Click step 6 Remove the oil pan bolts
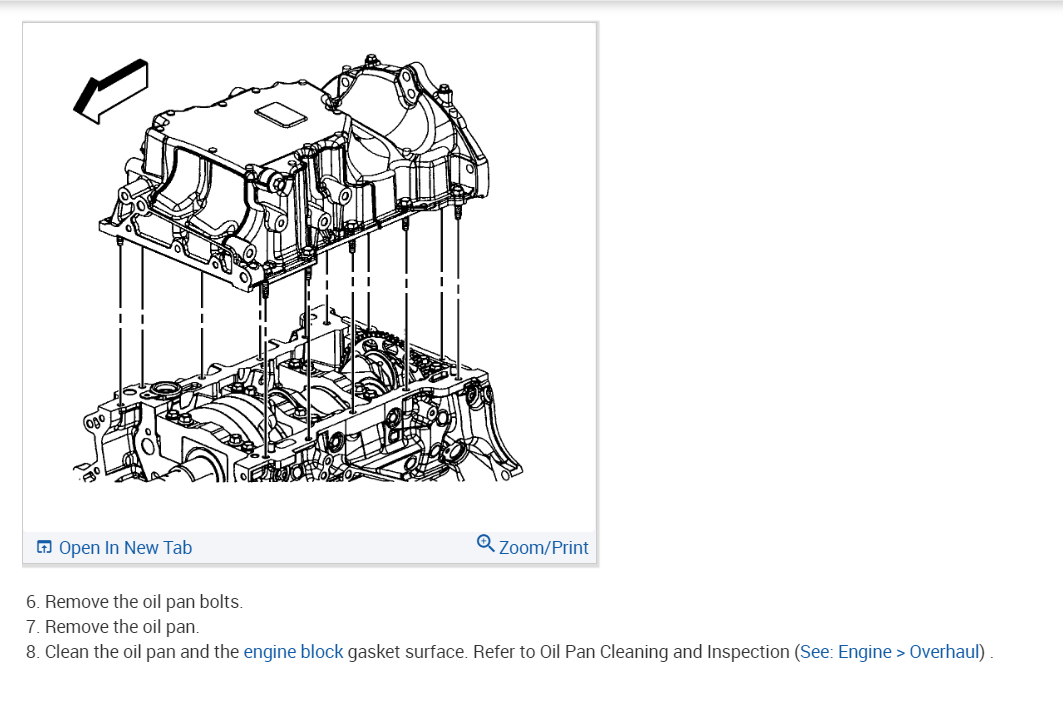 point(134,602)
